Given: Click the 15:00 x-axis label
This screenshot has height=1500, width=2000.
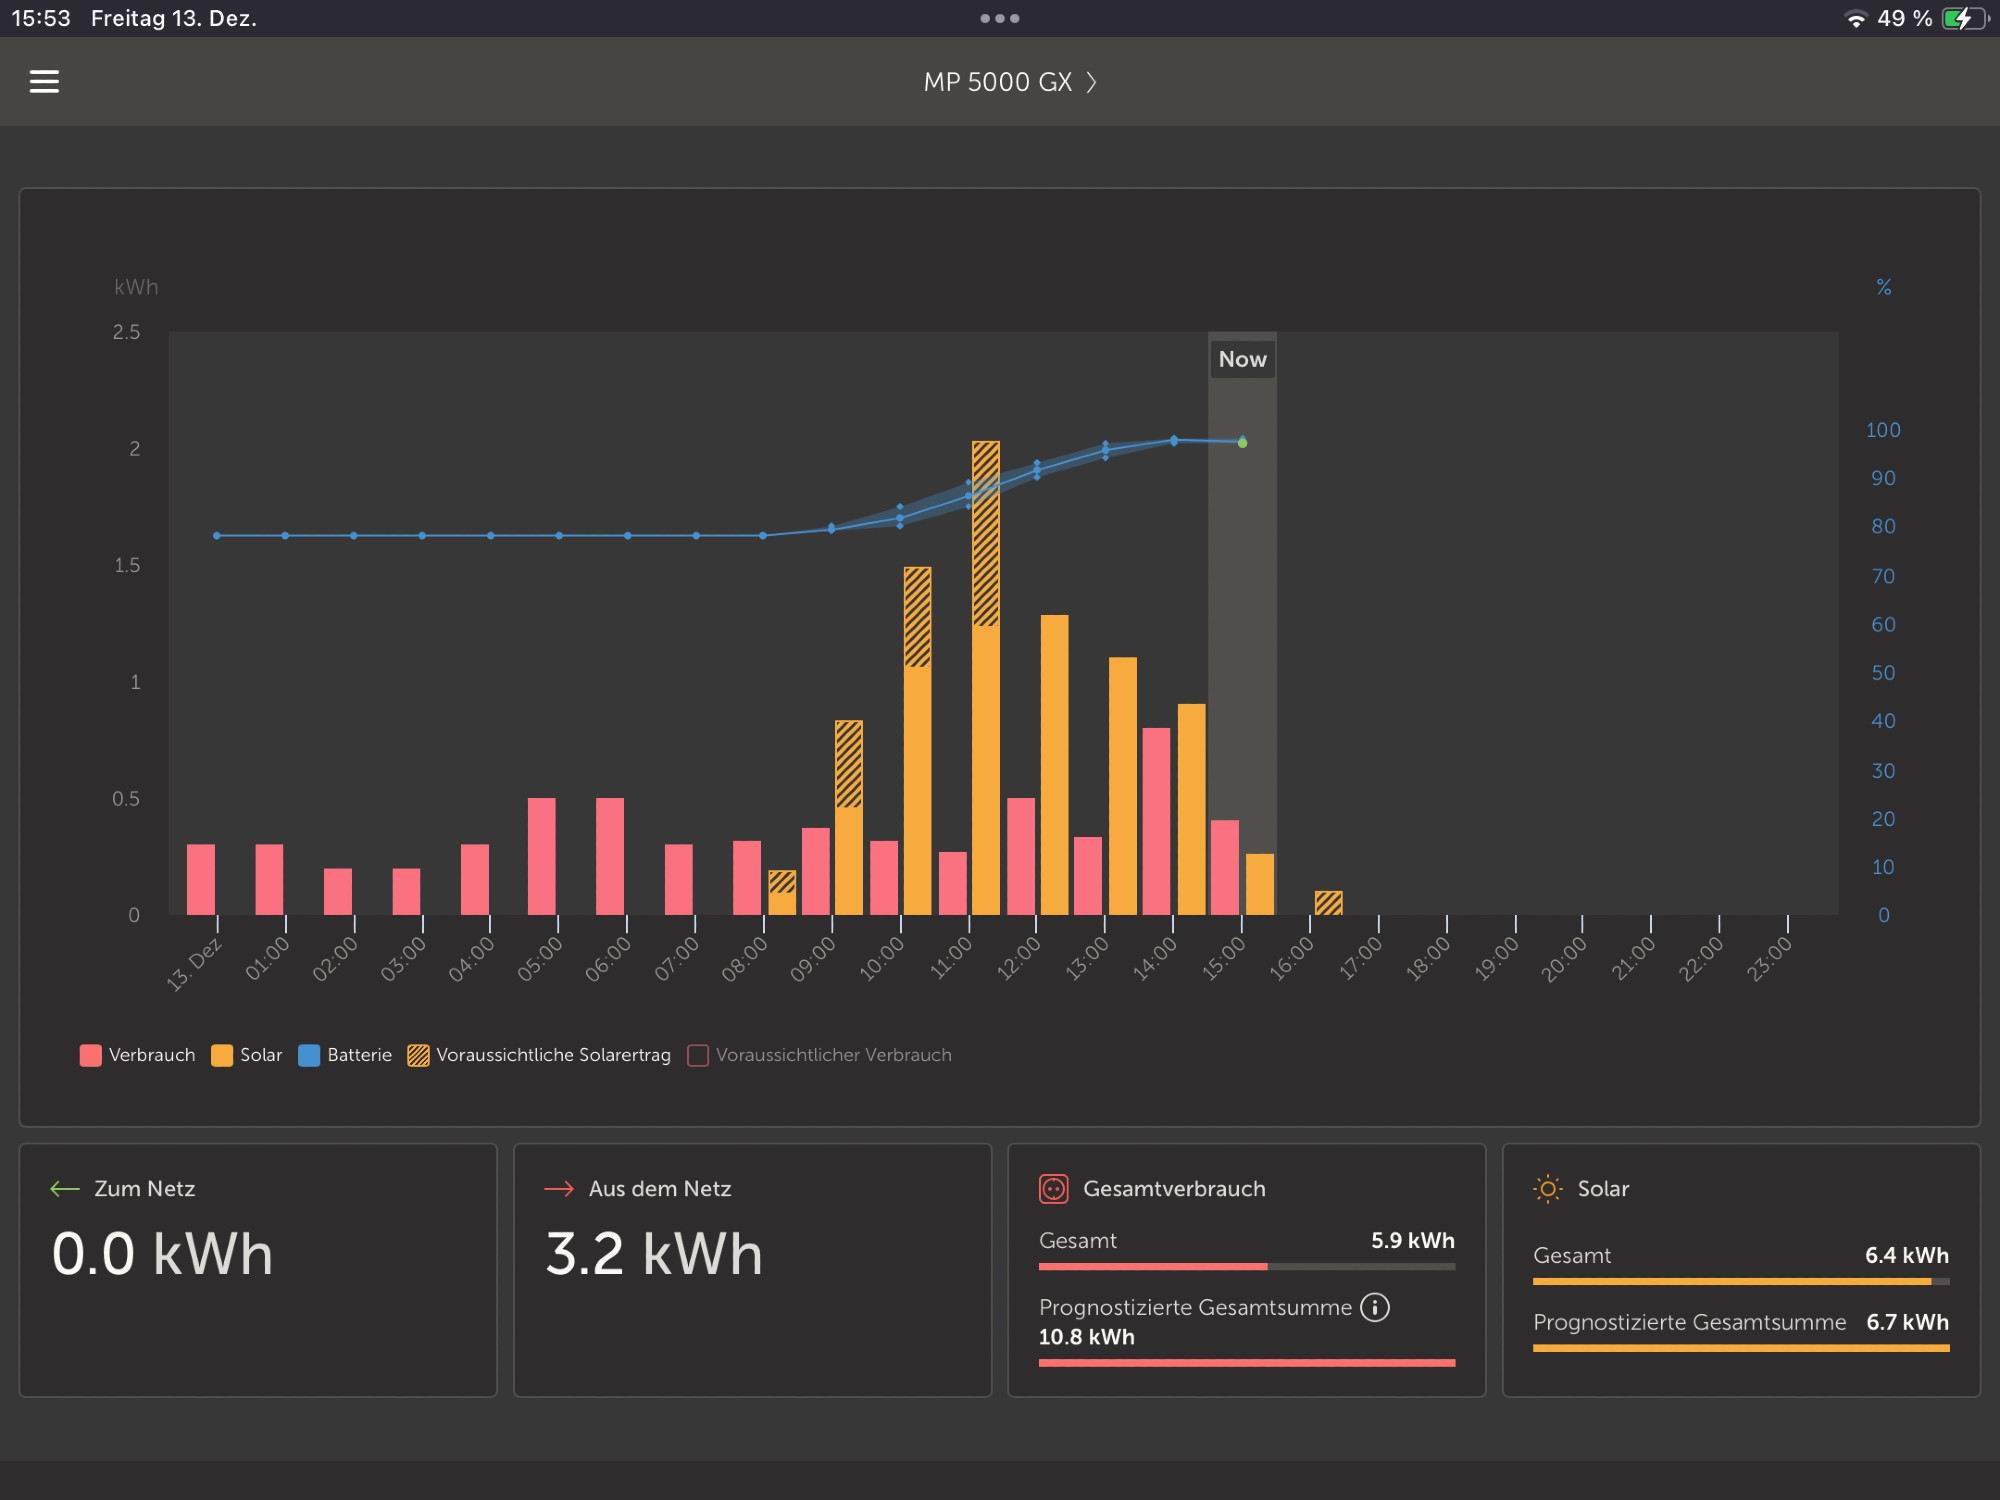Looking at the screenshot, I should (1224, 959).
